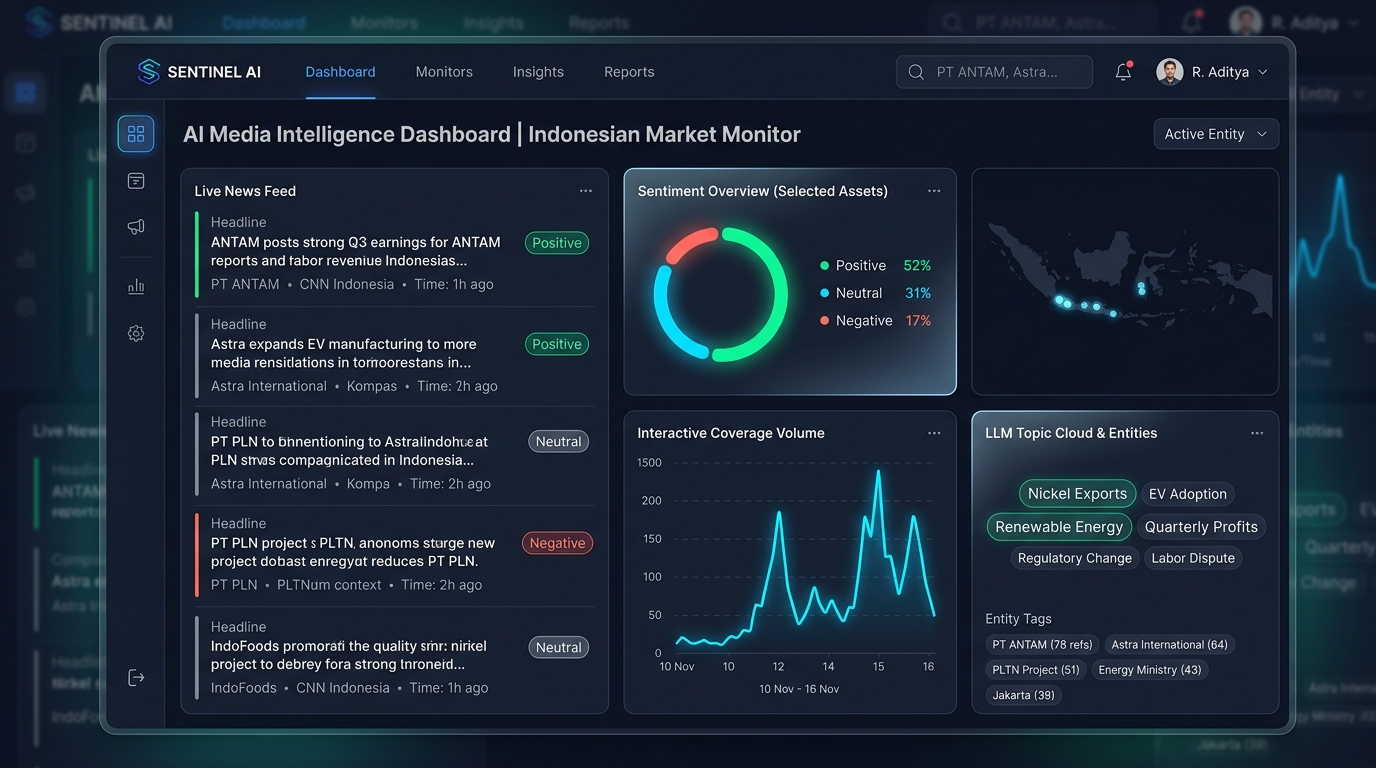Open LLM Topic Cloud options ellipsis
The width and height of the screenshot is (1376, 768).
[x=1257, y=433]
